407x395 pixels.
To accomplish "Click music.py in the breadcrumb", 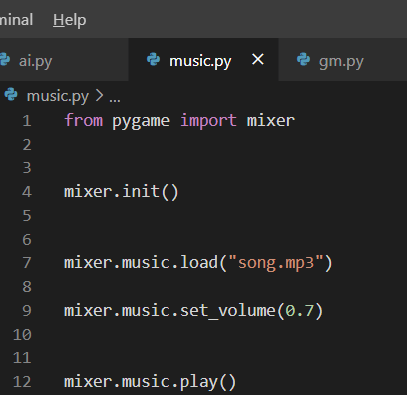I will click(58, 97).
